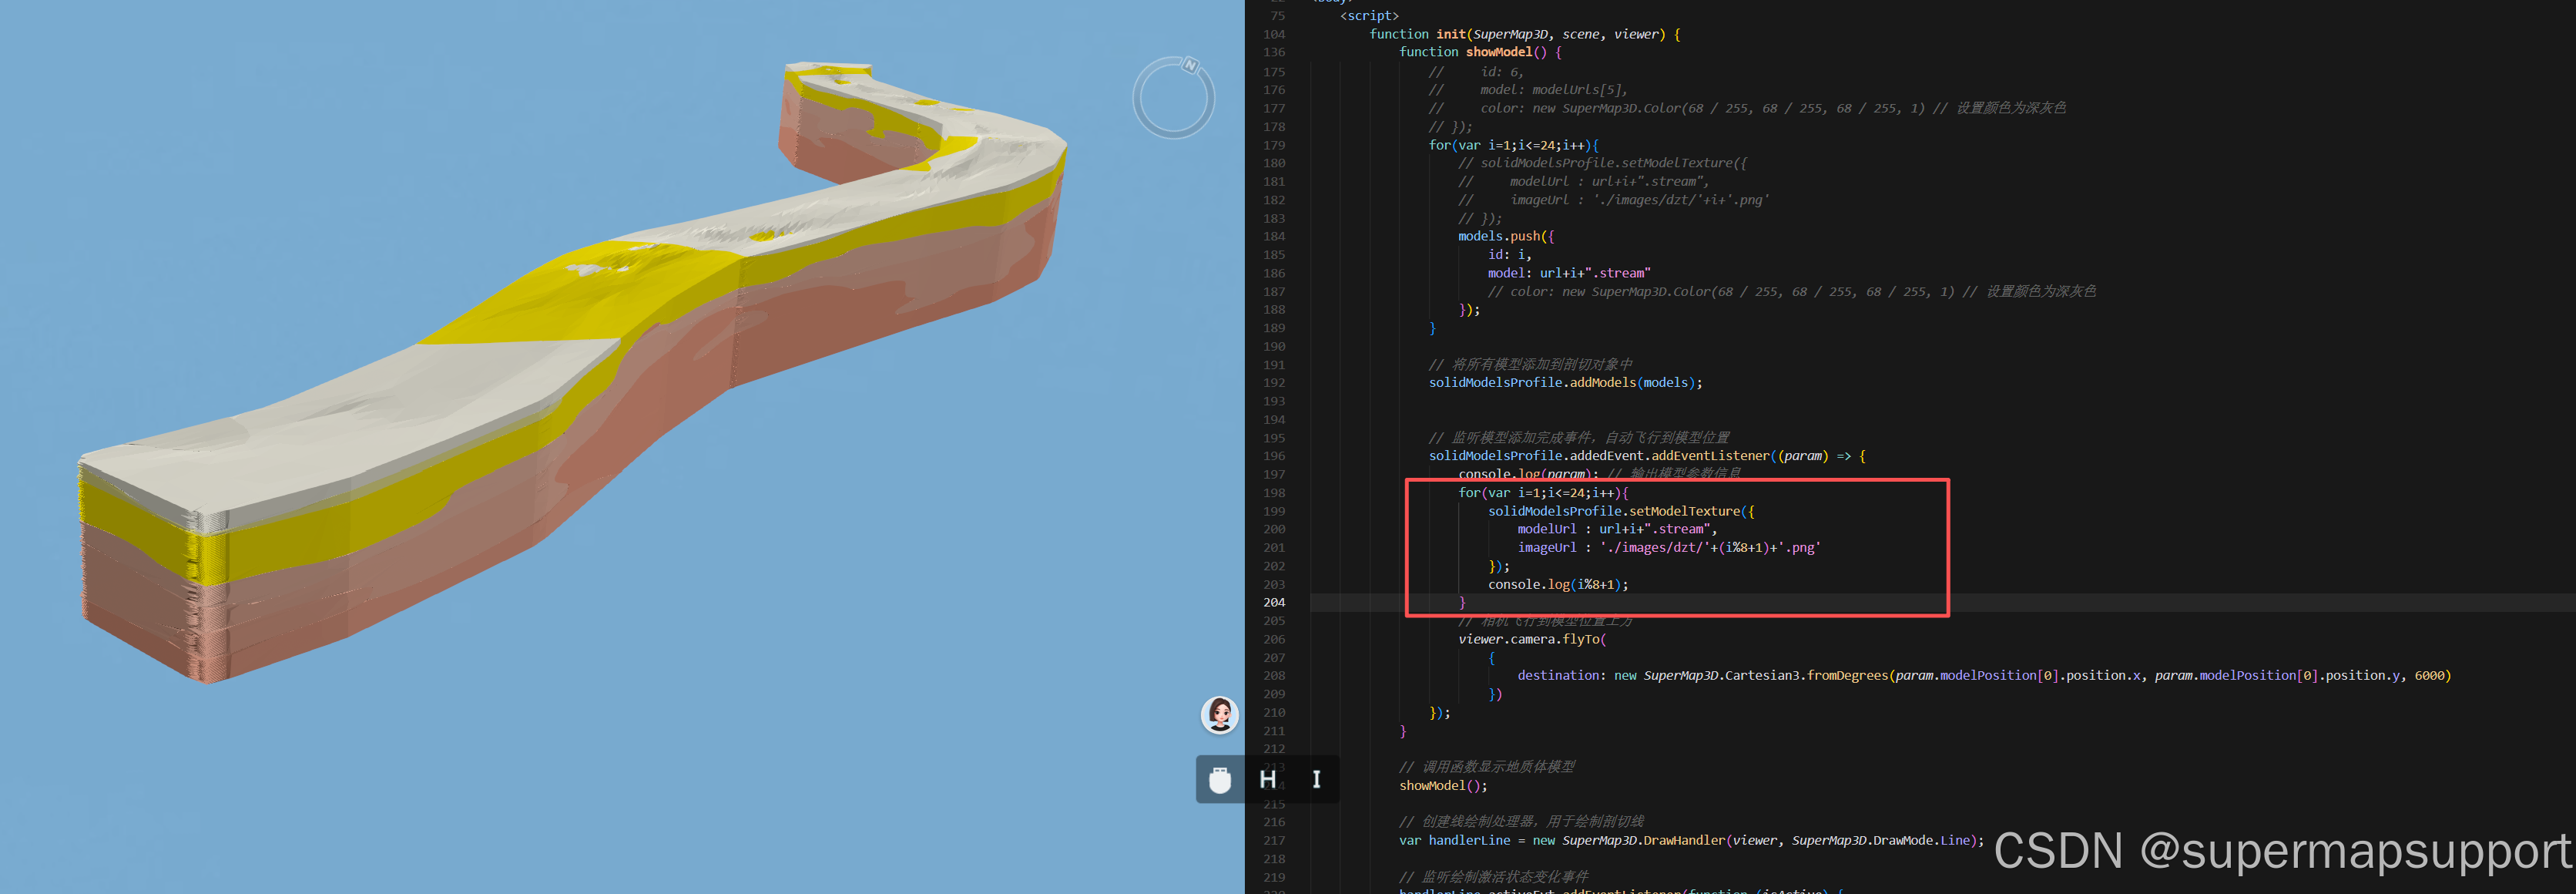Click 'viewer.camera.flyTo(' on line 206

pyautogui.click(x=1532, y=639)
